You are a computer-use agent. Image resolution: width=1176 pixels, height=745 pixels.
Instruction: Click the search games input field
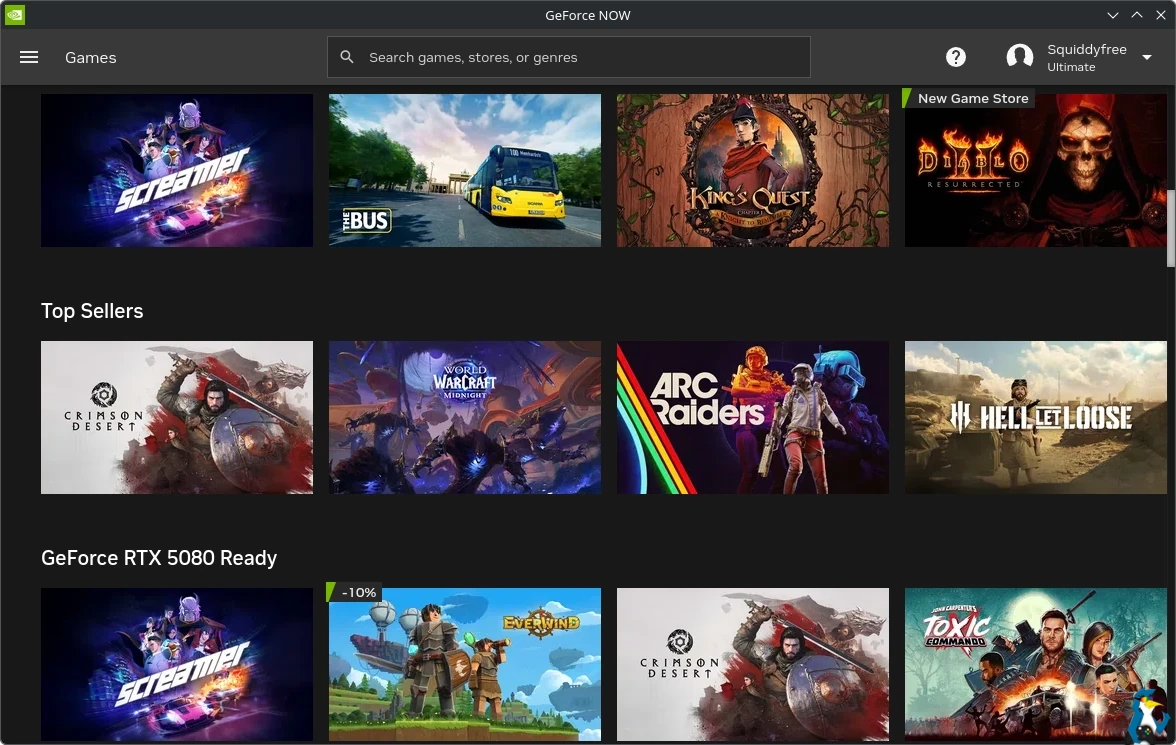point(580,58)
